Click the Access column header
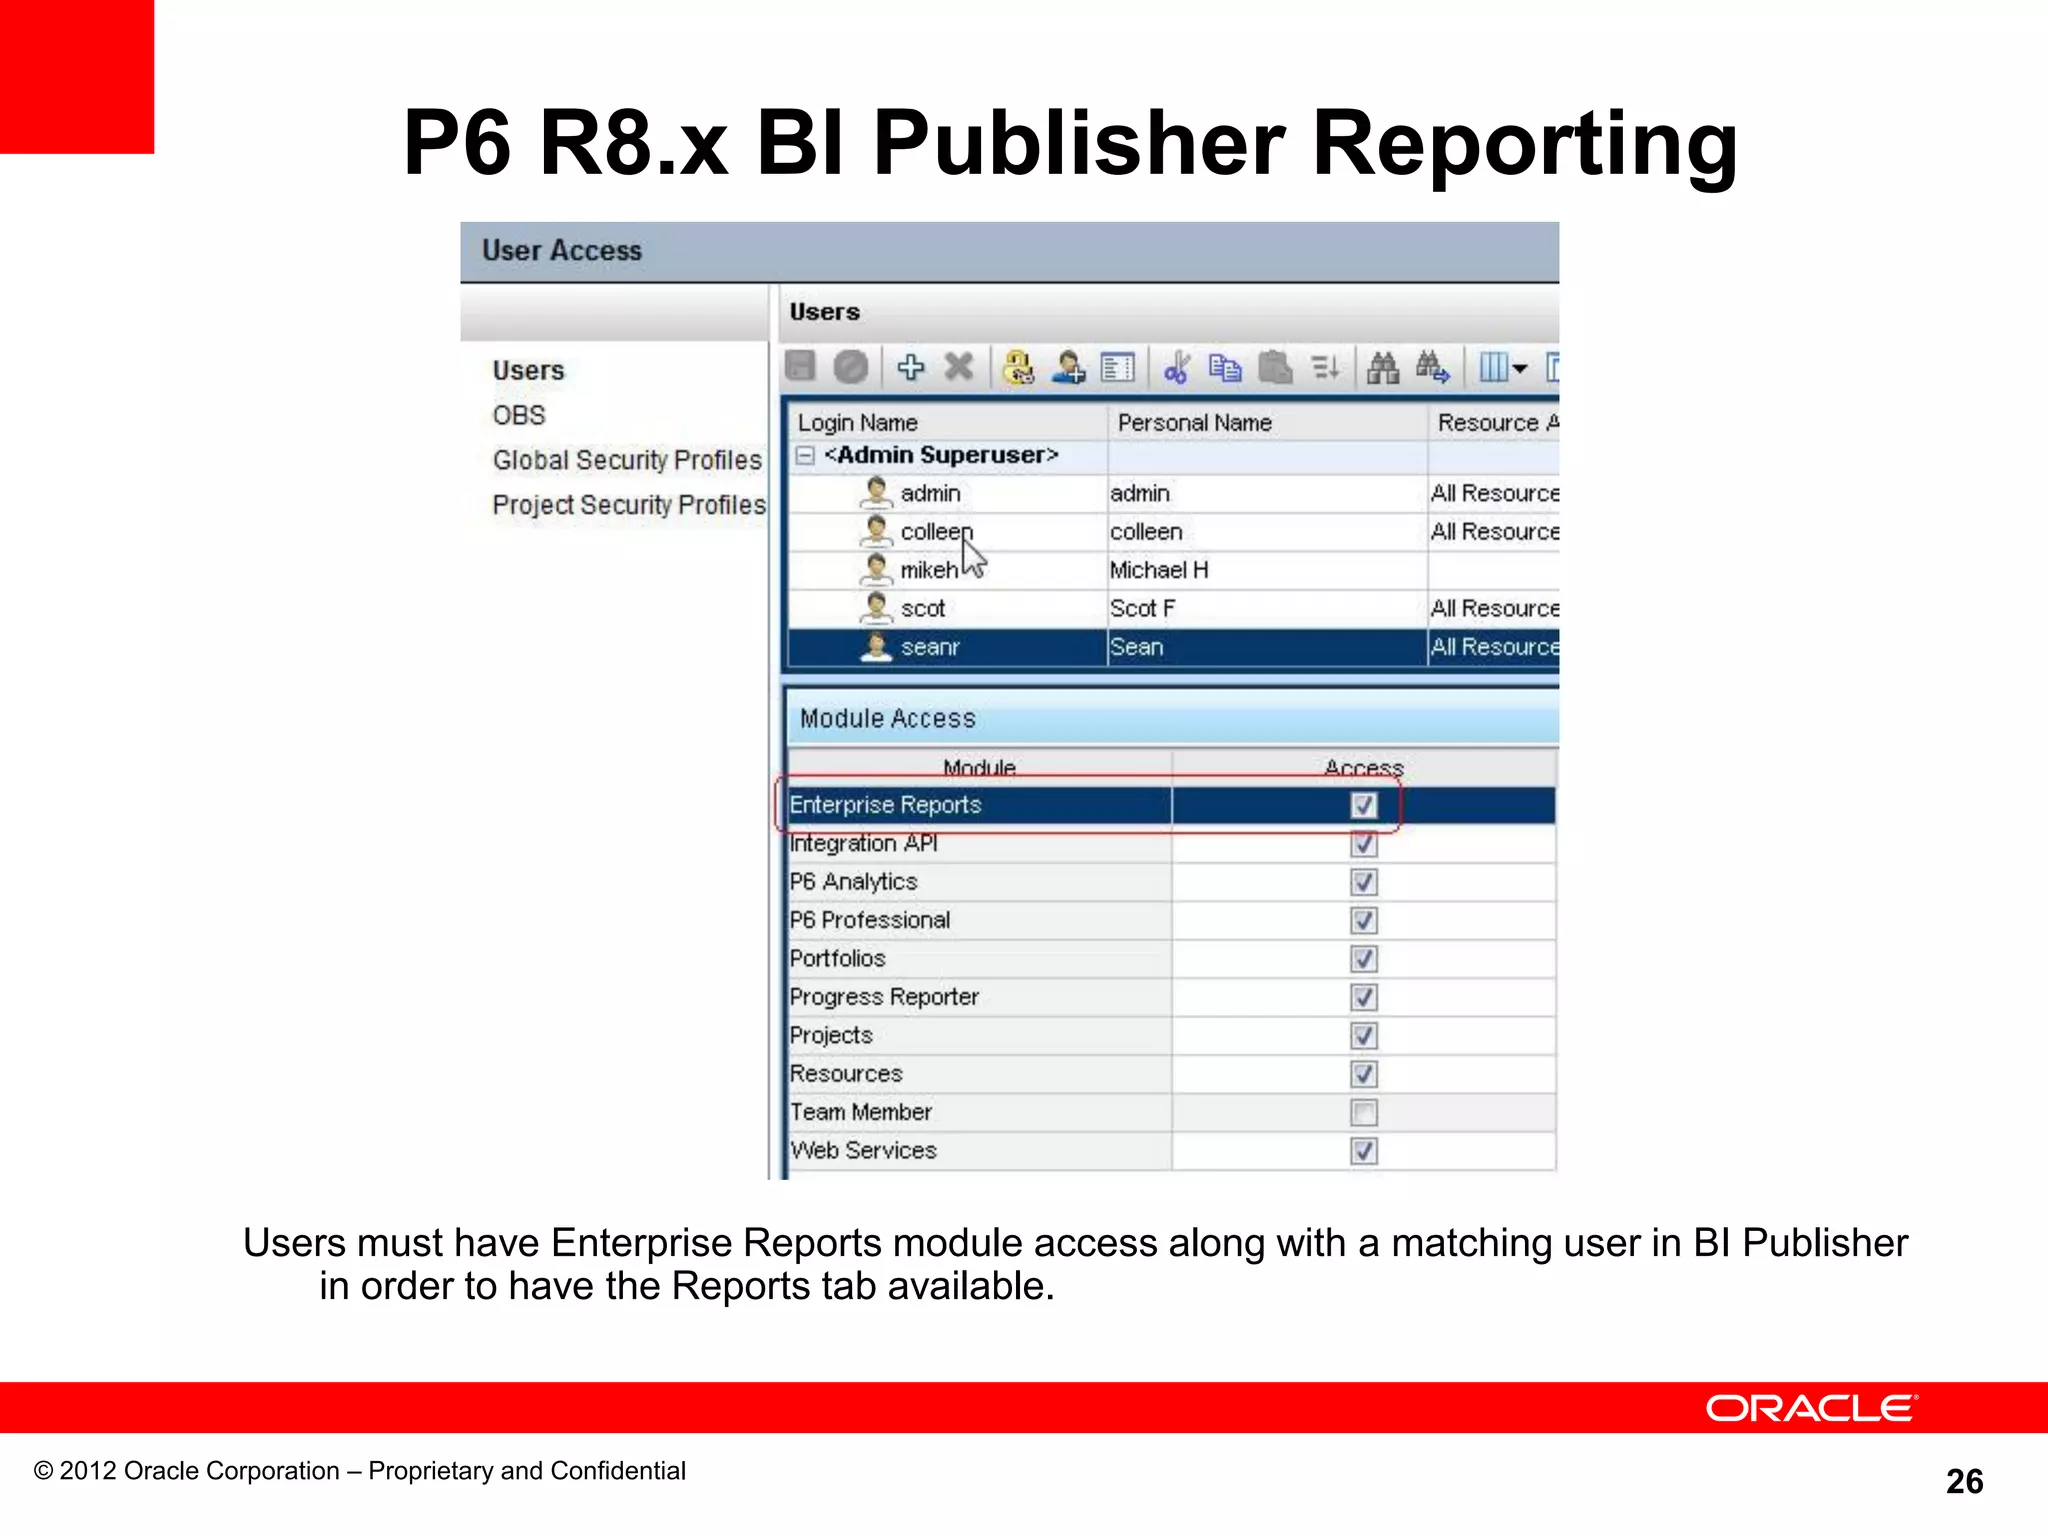The image size is (2048, 1536). [x=1364, y=766]
